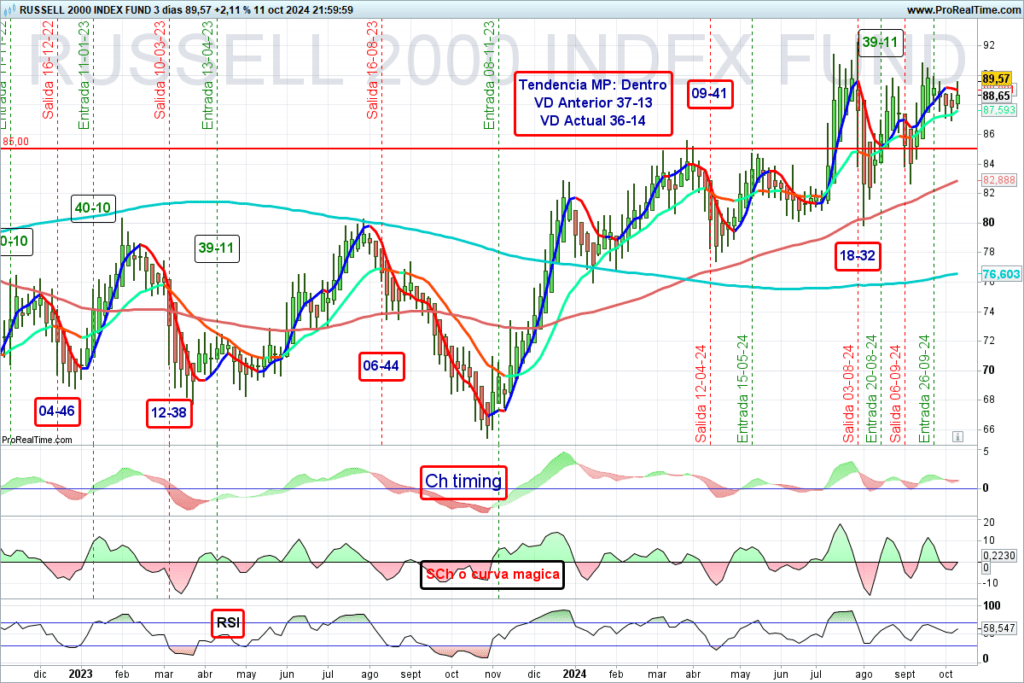Select the green 87,593 moving average value
Viewport: 1024px width, 683px height.
pyautogui.click(x=999, y=110)
